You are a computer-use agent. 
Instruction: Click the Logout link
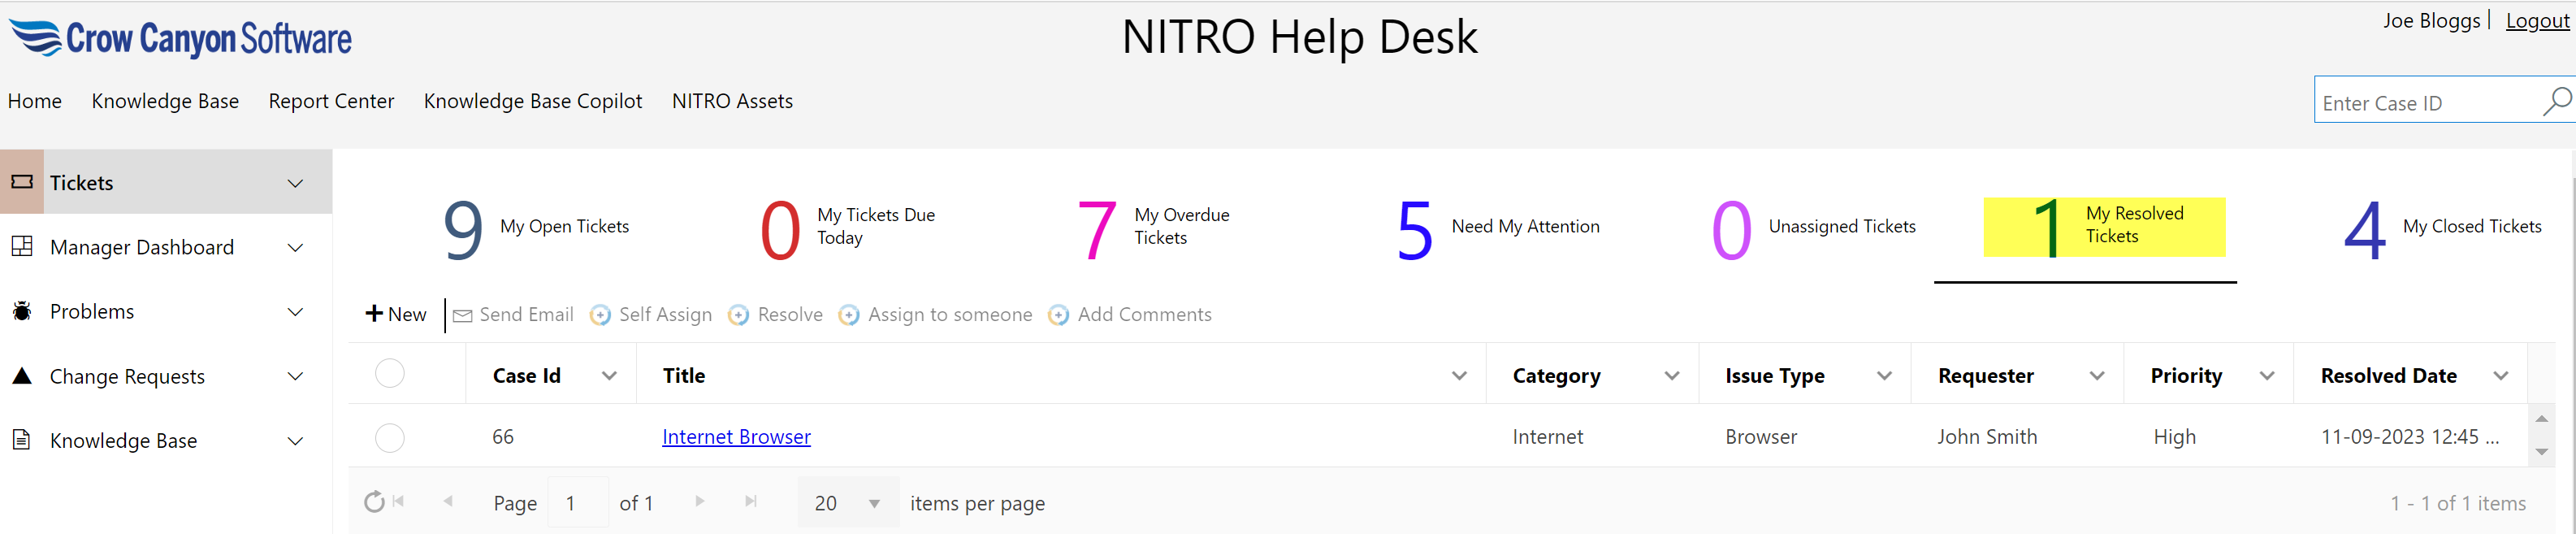(x=2536, y=21)
